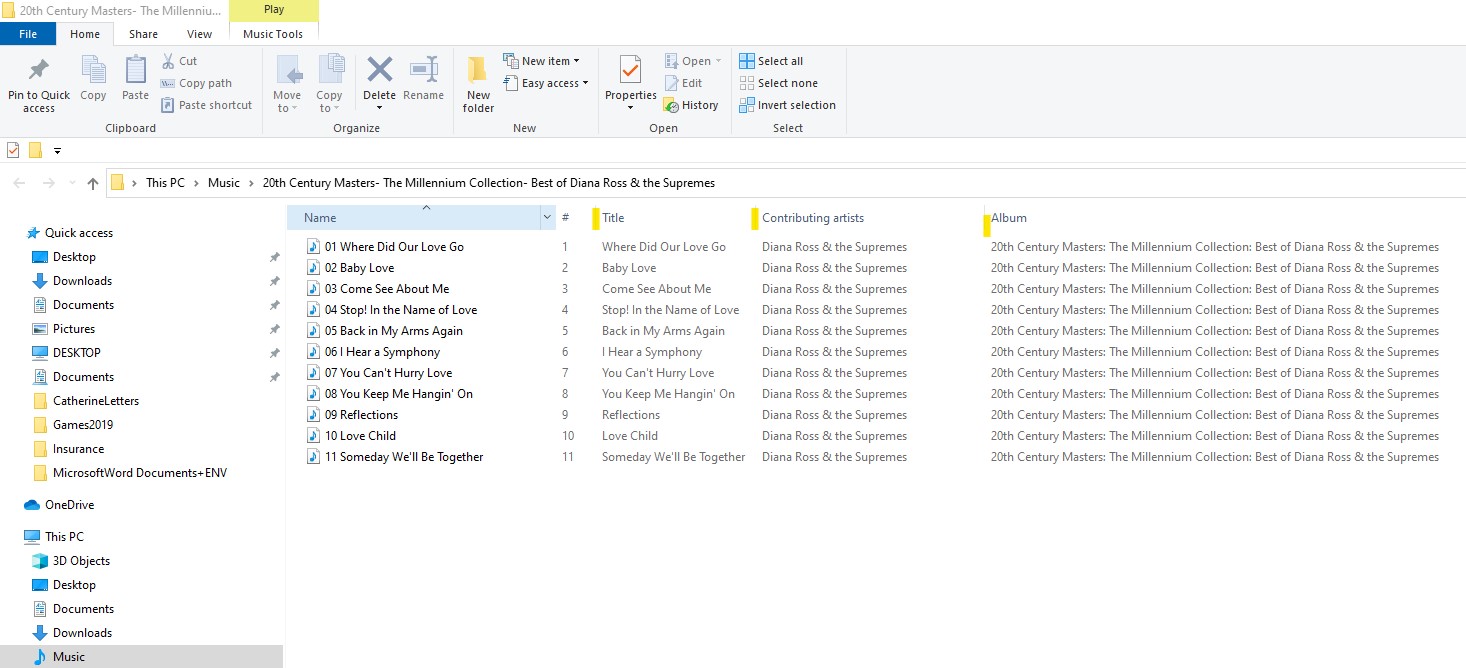
Task: Click the quick access Properties checkmark icon
Action: 13,150
